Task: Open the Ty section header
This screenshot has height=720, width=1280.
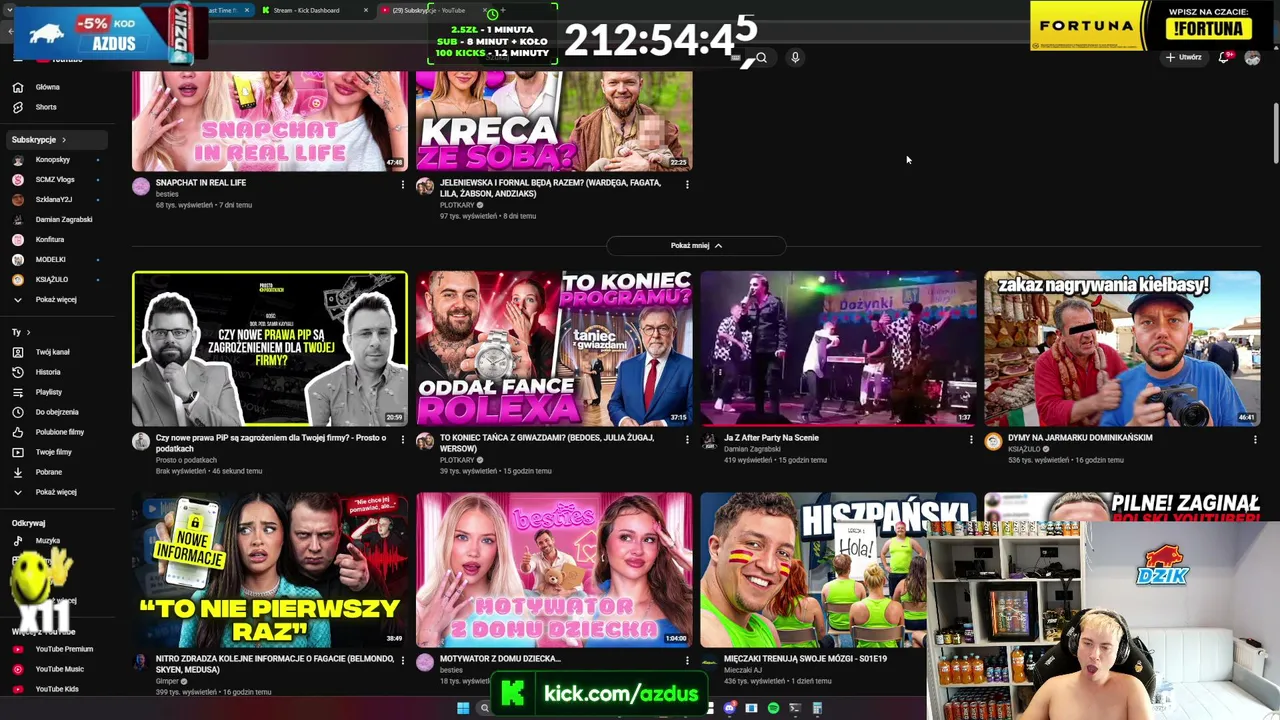Action: (x=20, y=332)
